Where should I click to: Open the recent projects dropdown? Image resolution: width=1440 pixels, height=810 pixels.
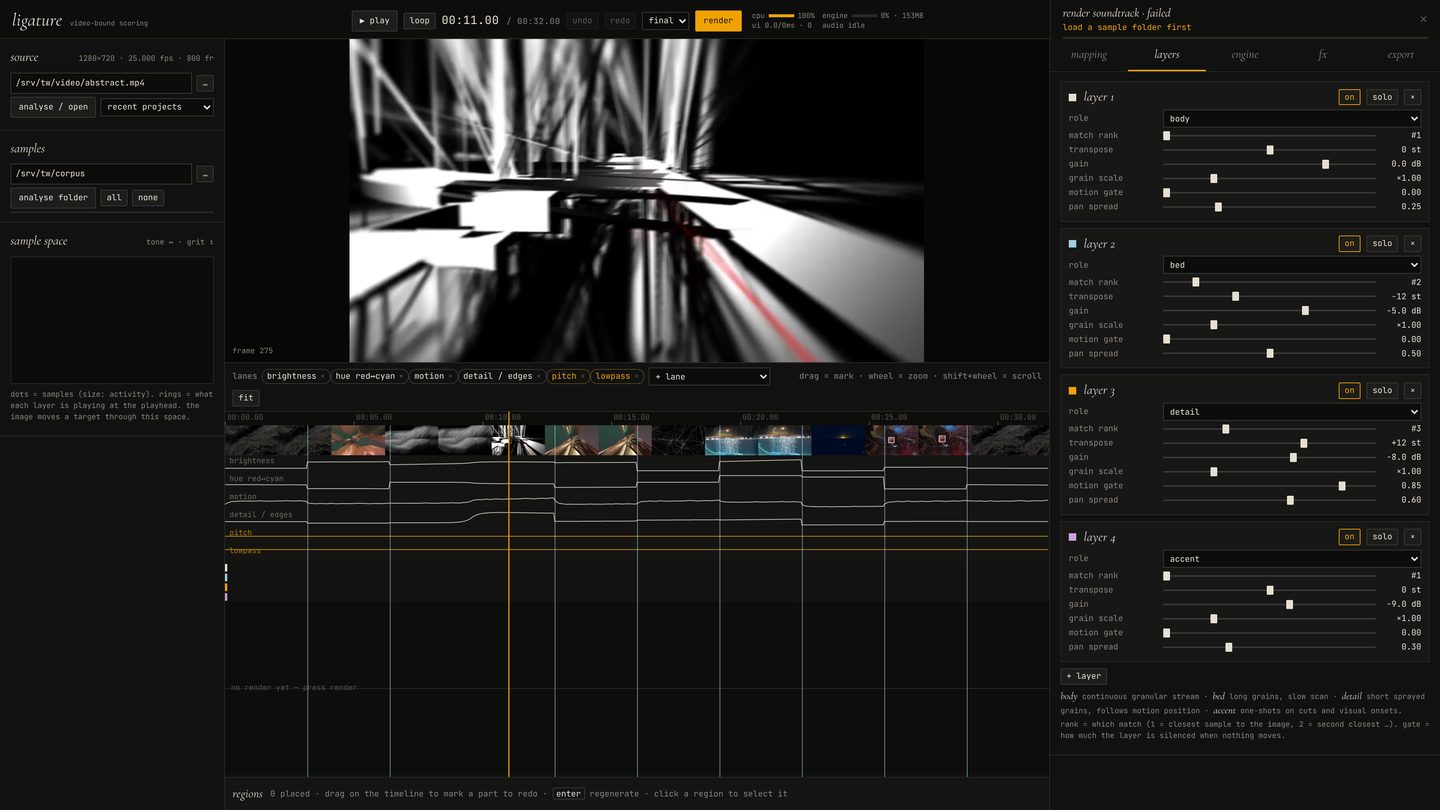click(157, 107)
